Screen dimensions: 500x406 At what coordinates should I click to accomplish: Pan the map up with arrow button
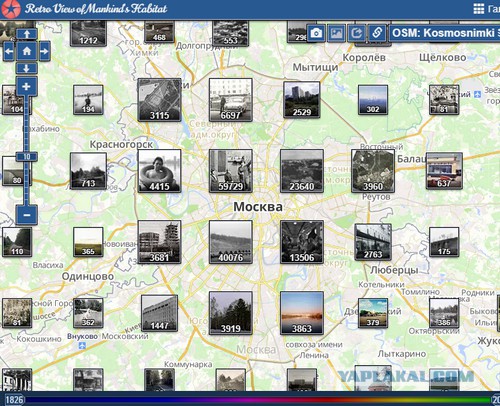point(27,34)
